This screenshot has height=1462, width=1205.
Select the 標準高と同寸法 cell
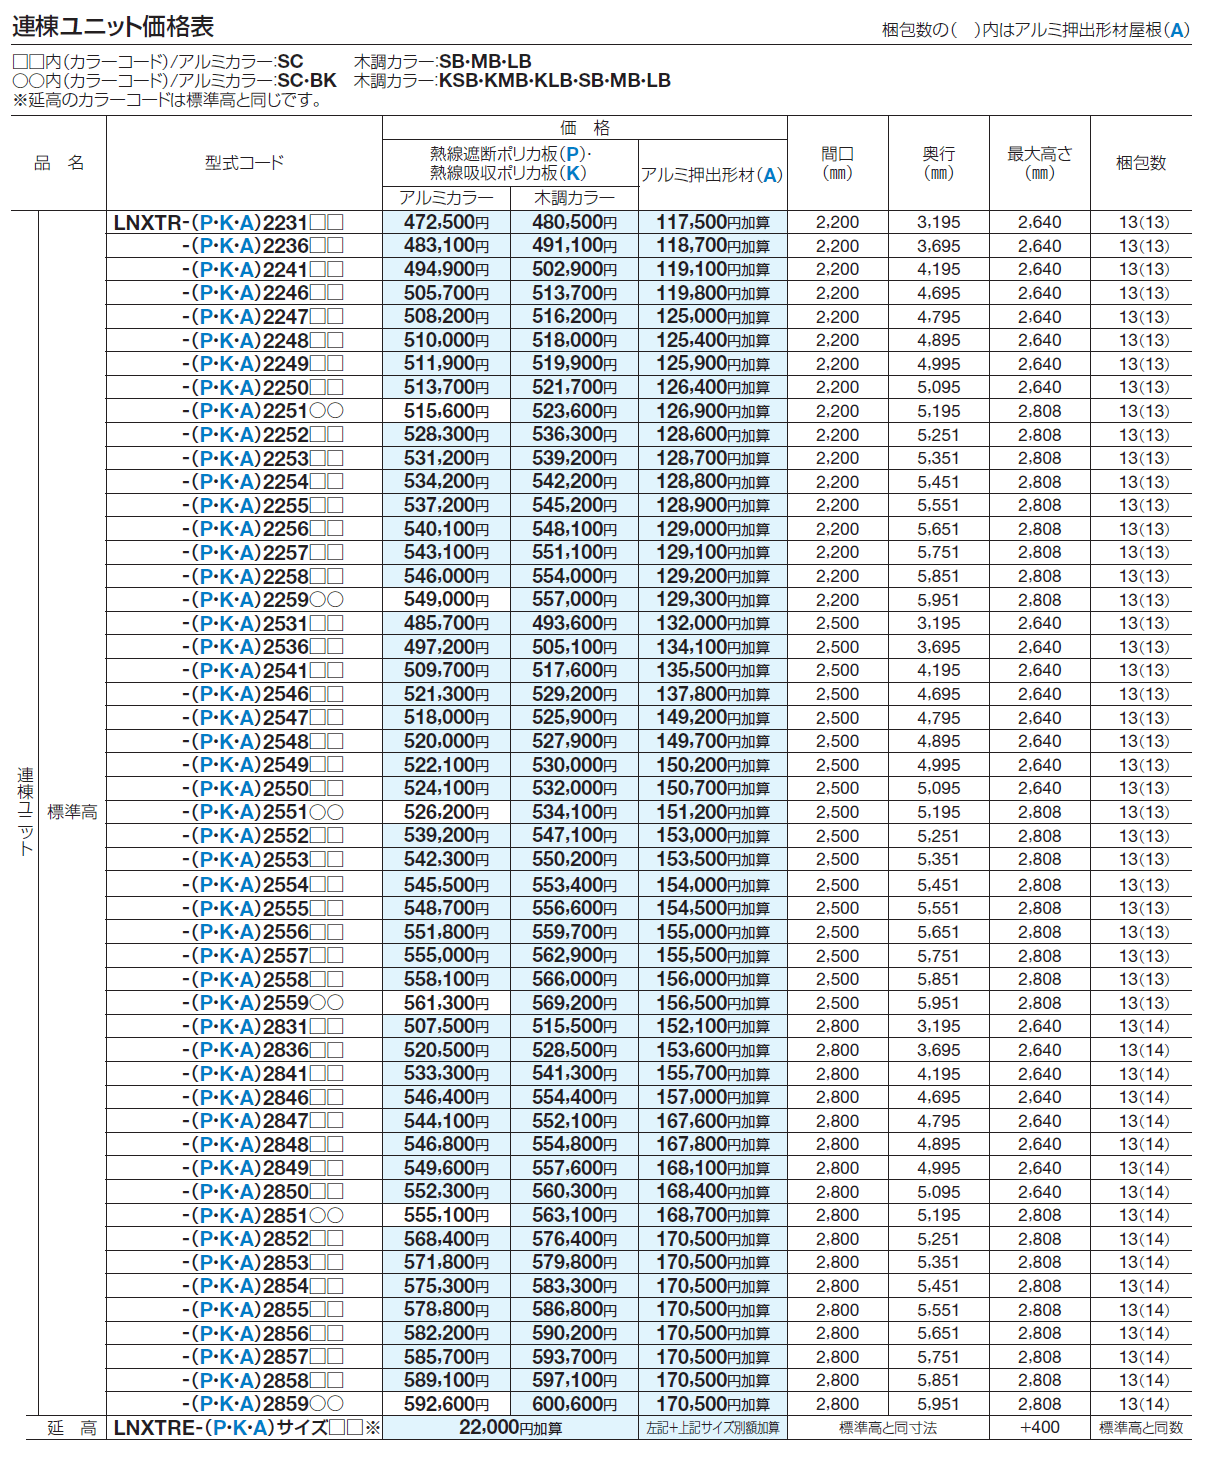click(x=887, y=1428)
